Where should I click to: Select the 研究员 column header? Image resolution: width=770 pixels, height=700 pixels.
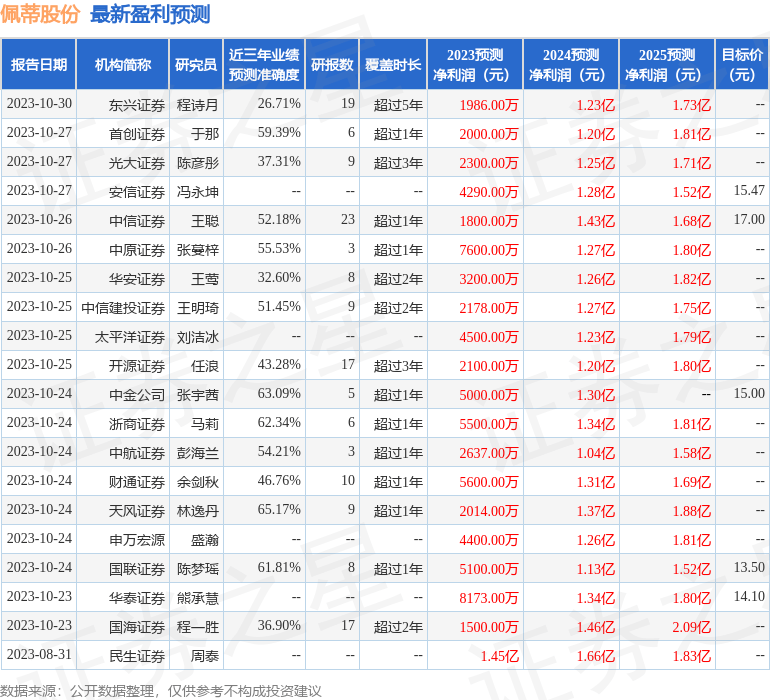196,65
